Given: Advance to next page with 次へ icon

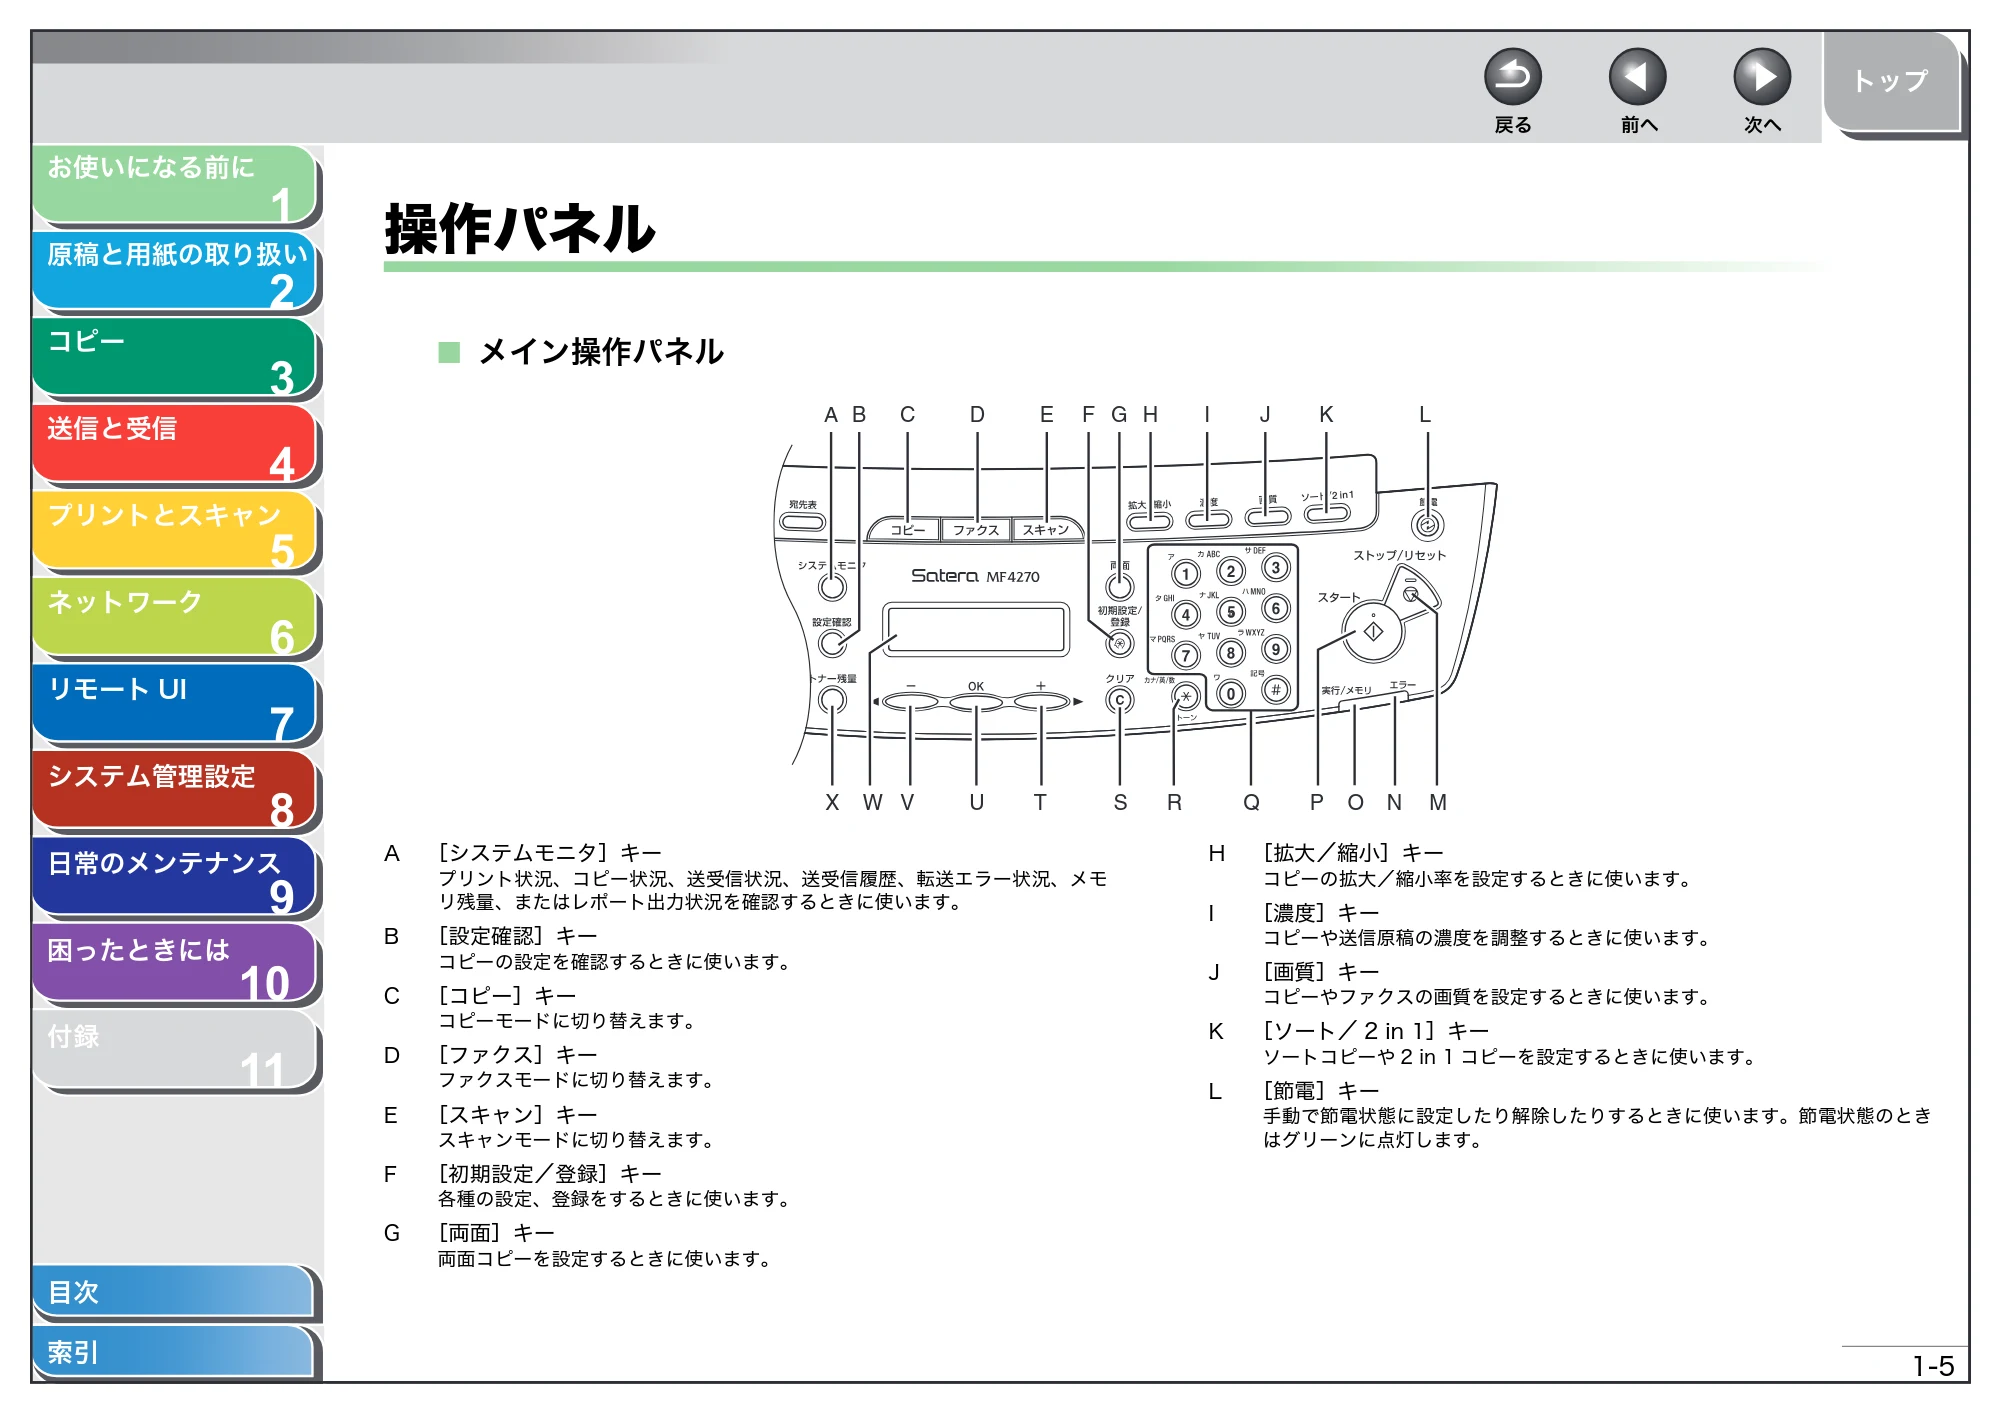Looking at the screenshot, I should click(1761, 77).
